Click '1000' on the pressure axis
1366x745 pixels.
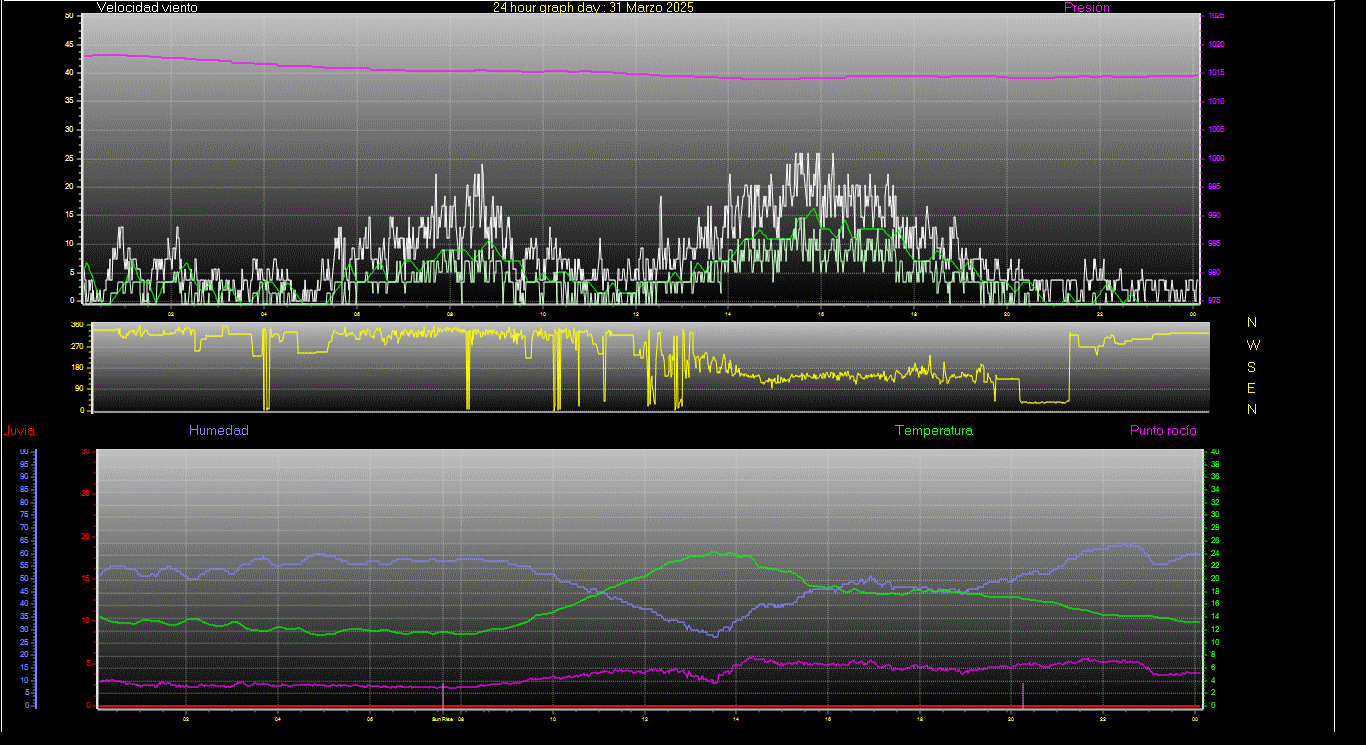1216,159
